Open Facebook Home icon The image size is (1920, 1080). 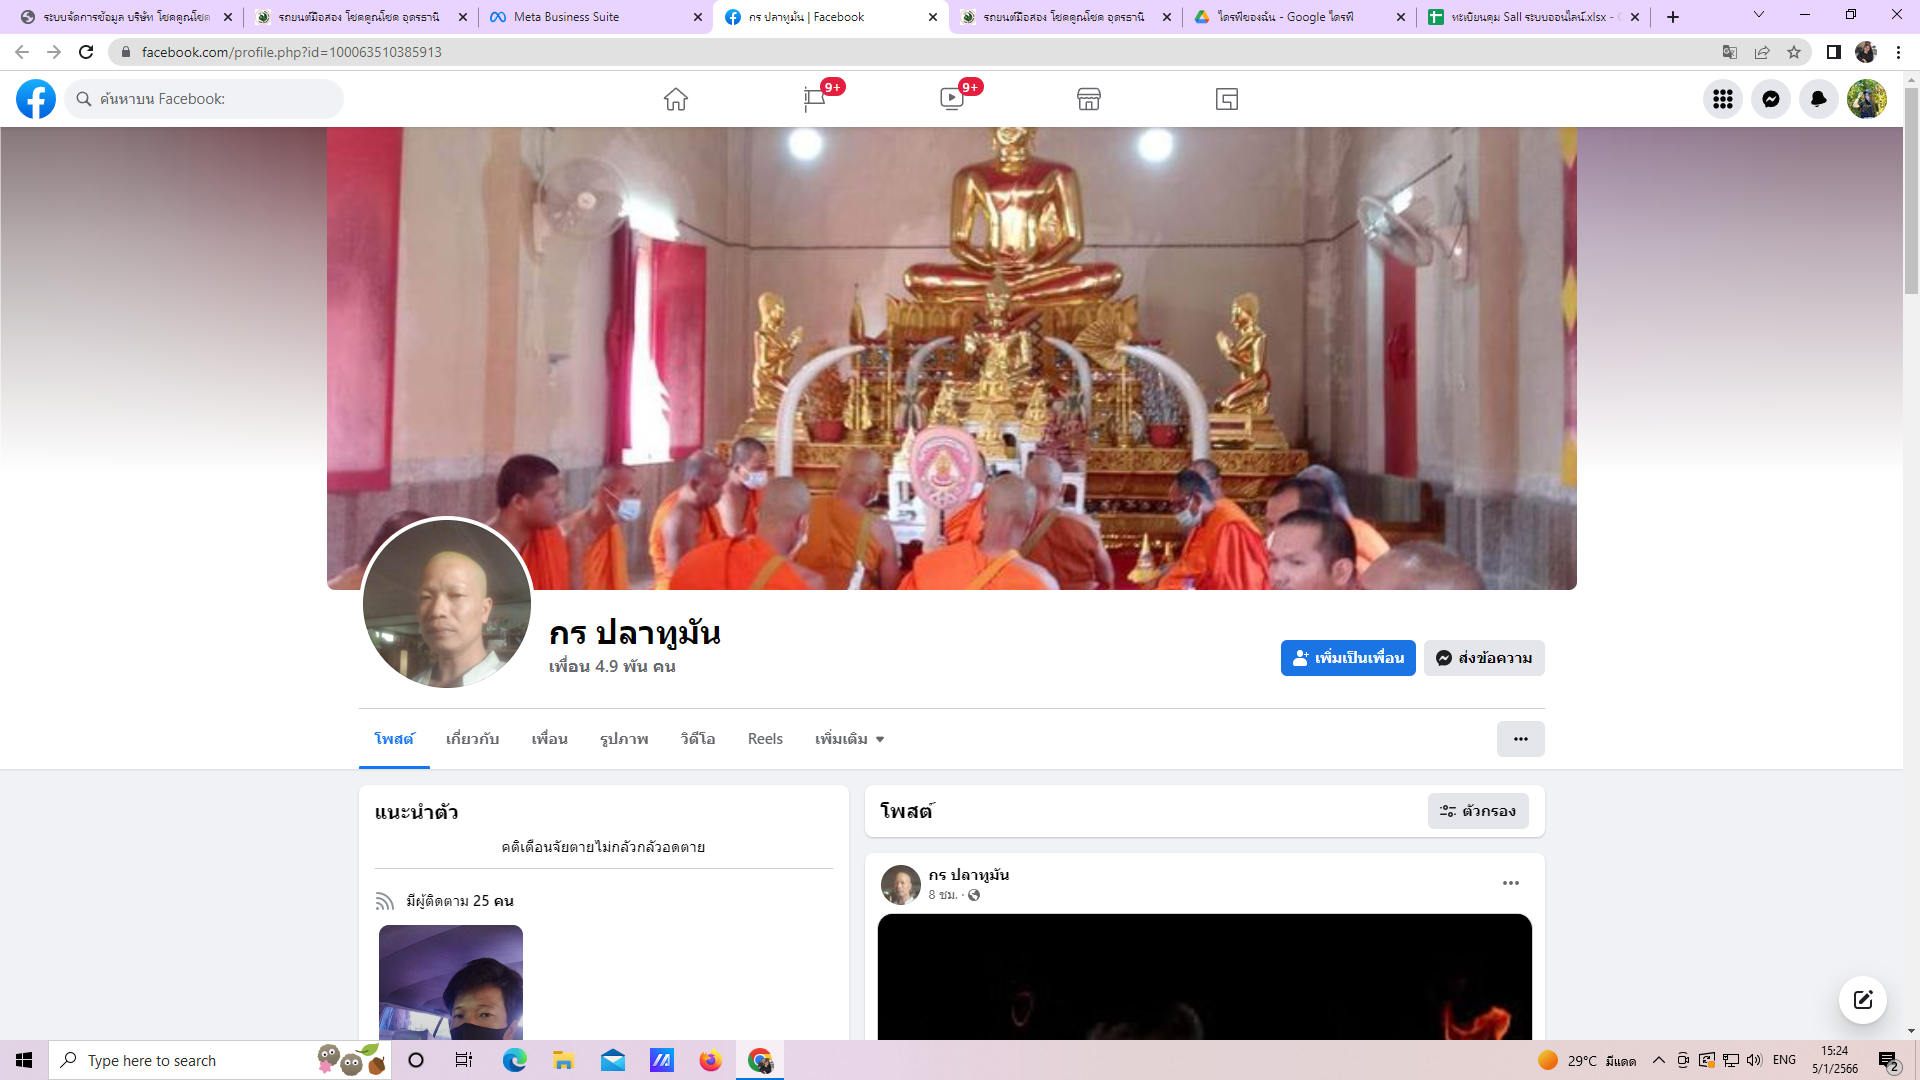[676, 99]
